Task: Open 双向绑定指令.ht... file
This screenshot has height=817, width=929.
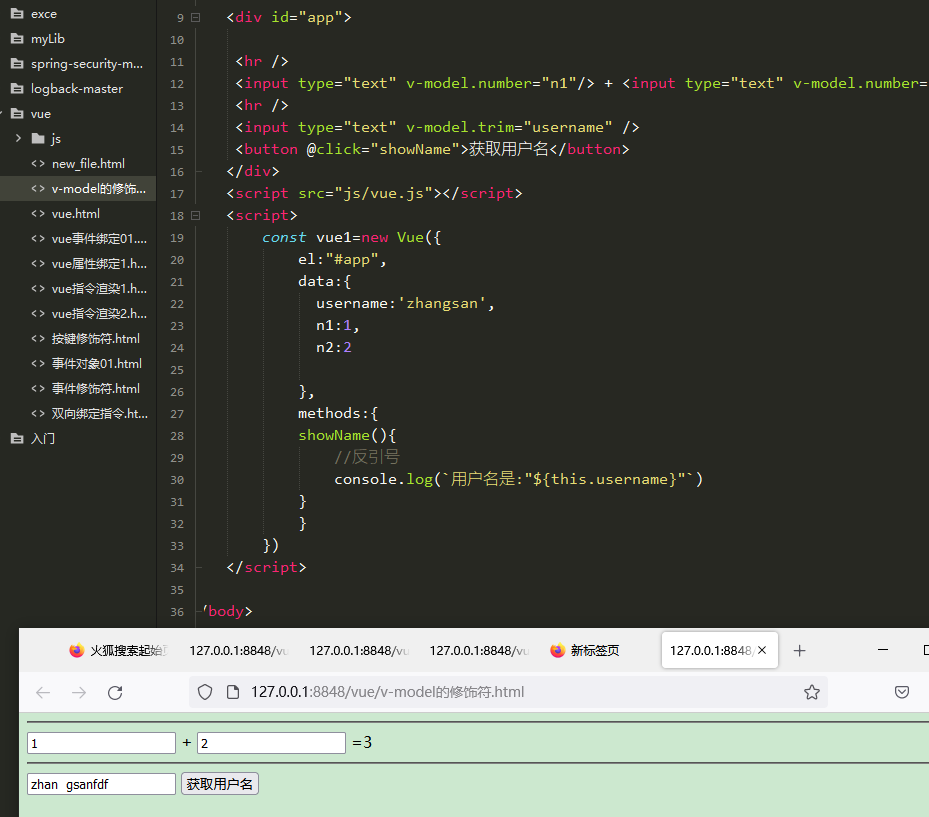Action: coord(100,414)
